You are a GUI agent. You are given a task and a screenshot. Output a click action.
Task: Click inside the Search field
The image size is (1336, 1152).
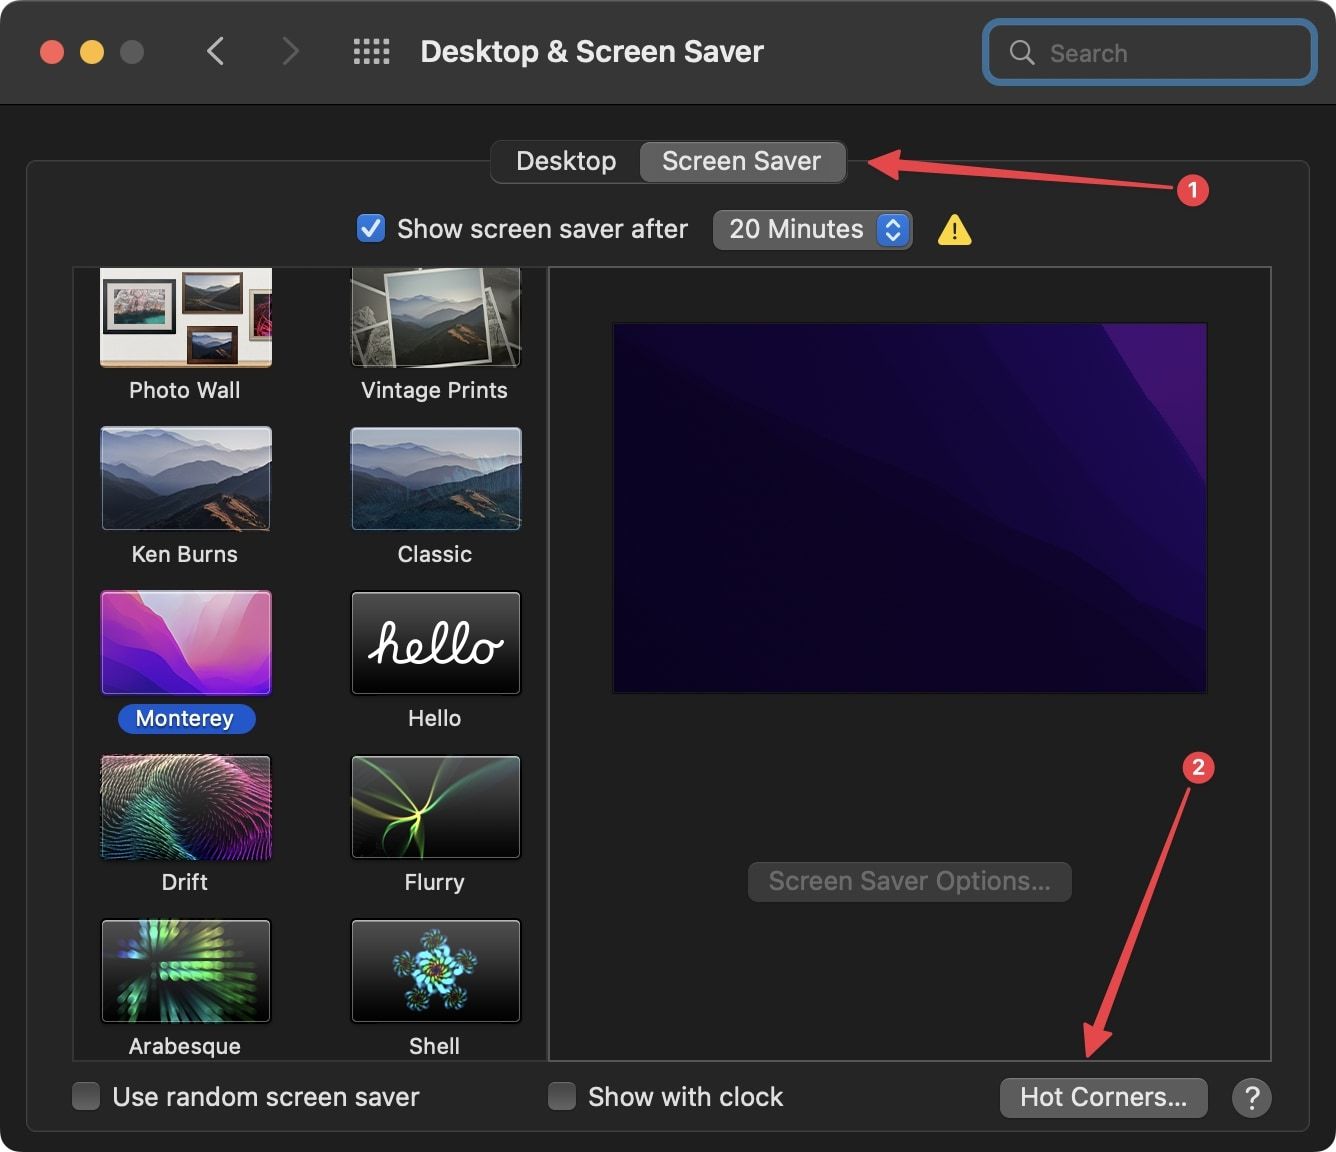point(1148,52)
